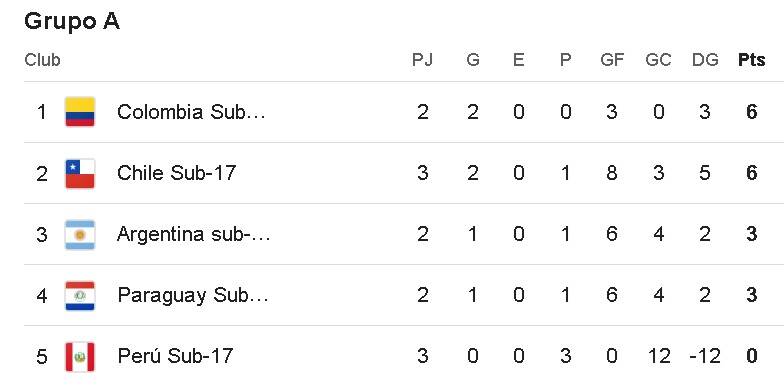Viewport: 784px width, 389px height.
Task: Click the GF column header
Action: [612, 60]
